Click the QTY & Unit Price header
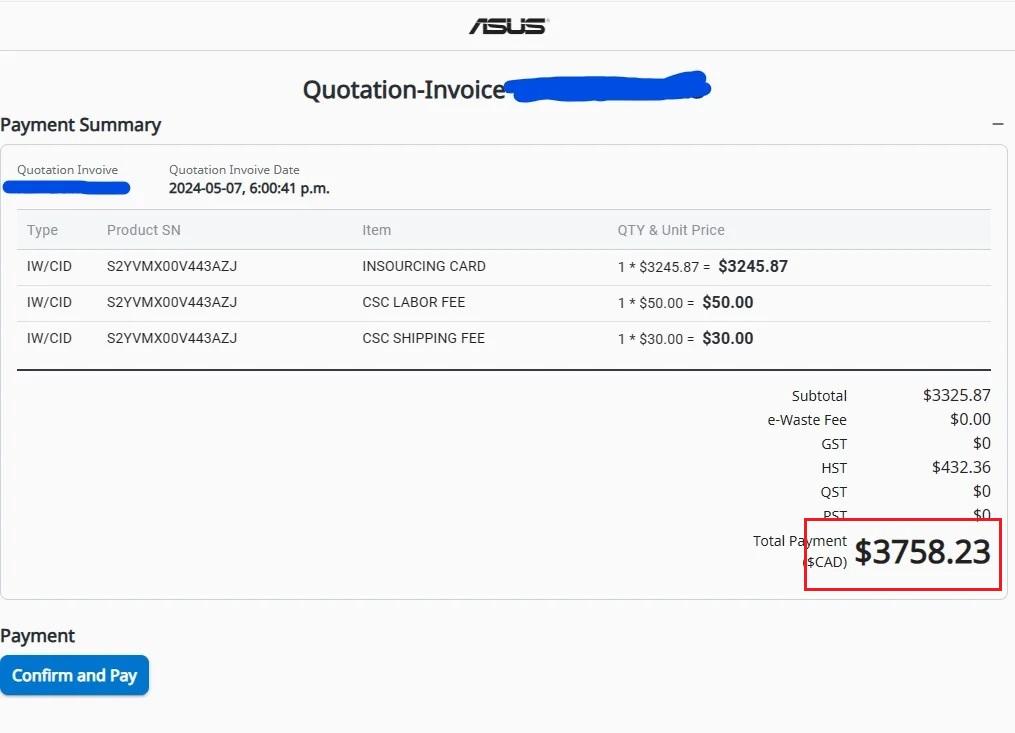This screenshot has height=733, width=1015. pyautogui.click(x=670, y=230)
